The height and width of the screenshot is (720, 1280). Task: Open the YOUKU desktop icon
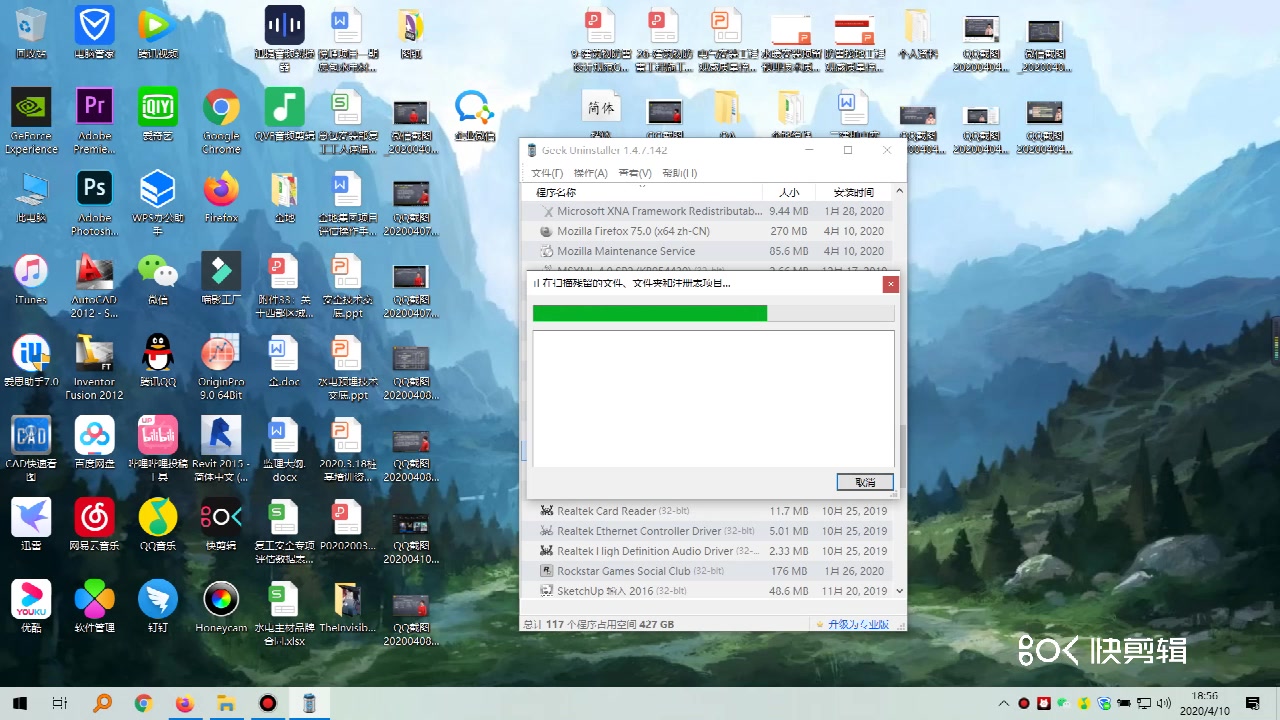coord(31,605)
